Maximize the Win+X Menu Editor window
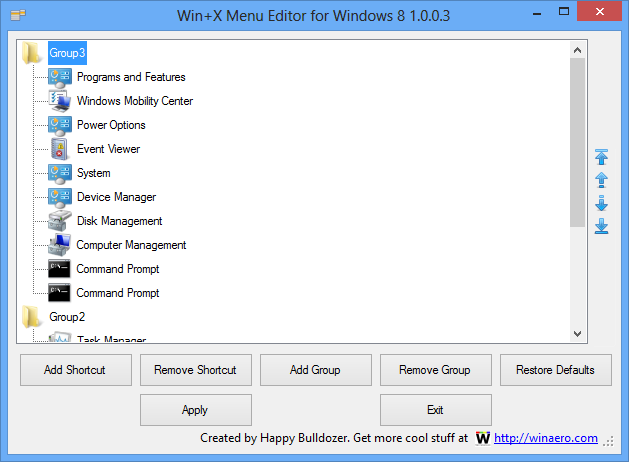The image size is (629, 462). click(x=564, y=12)
